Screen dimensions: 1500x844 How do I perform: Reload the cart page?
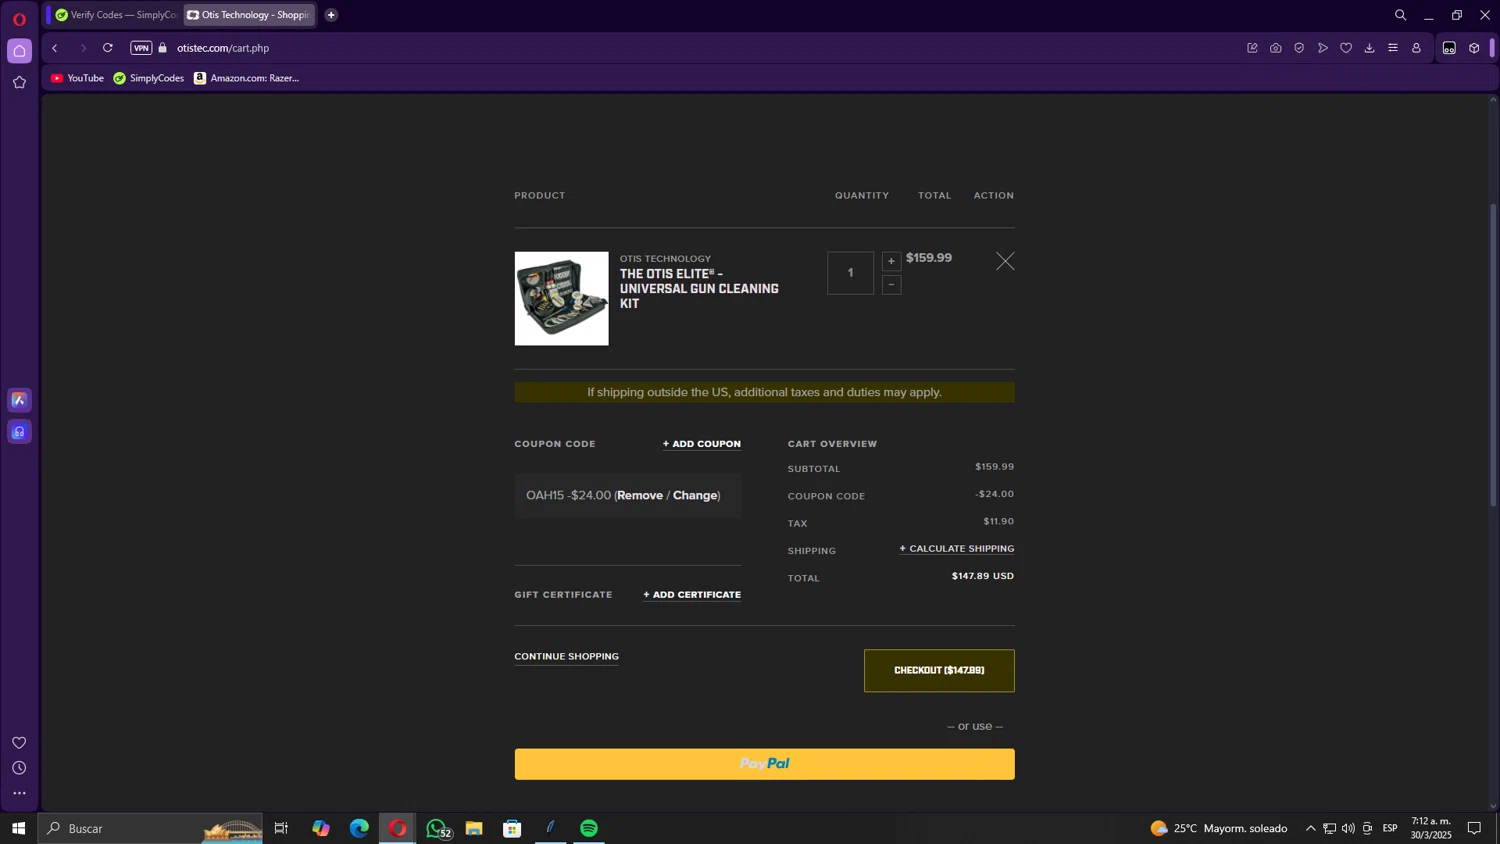point(108,48)
